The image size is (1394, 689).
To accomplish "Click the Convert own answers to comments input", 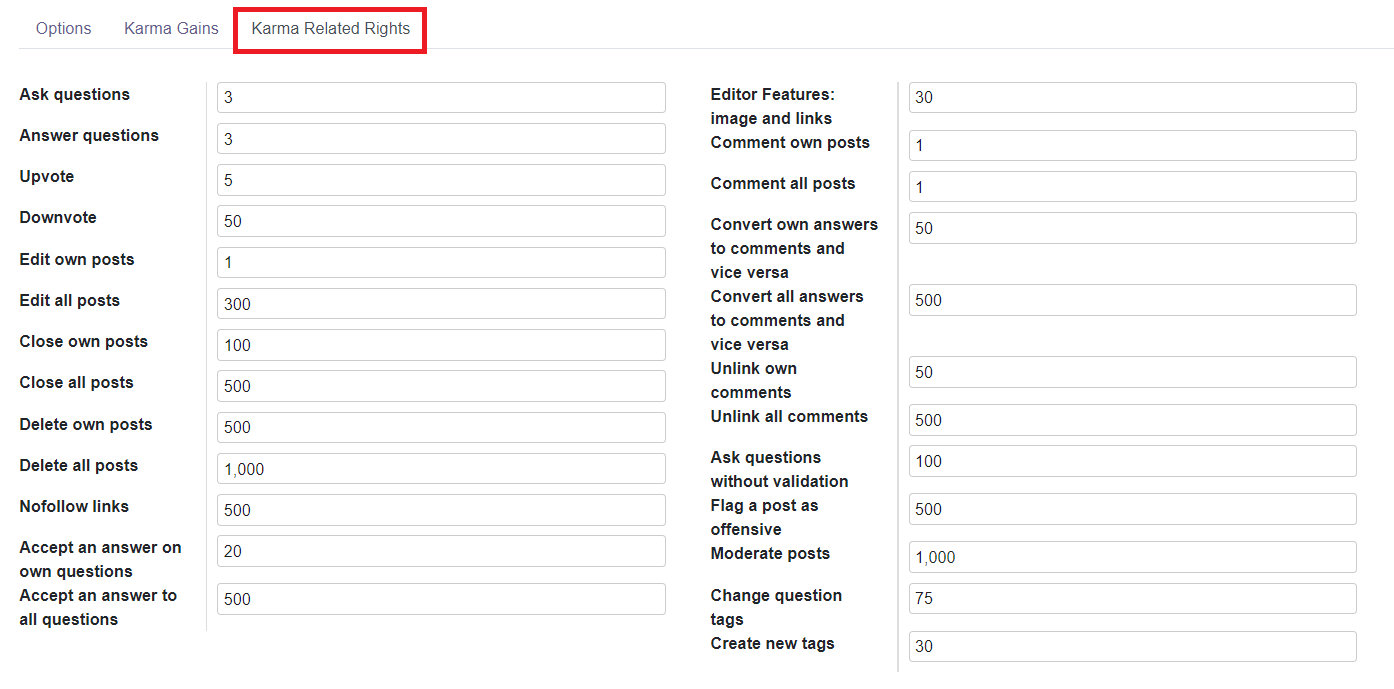I will (1130, 227).
